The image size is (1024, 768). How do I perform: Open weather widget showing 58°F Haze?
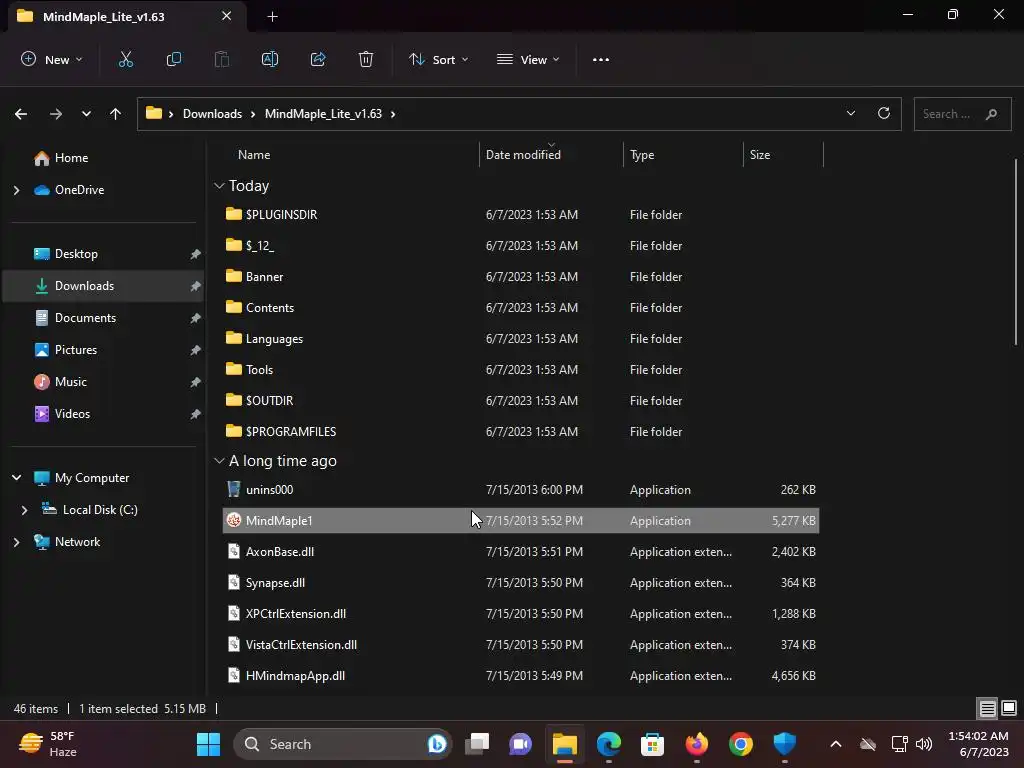click(47, 744)
